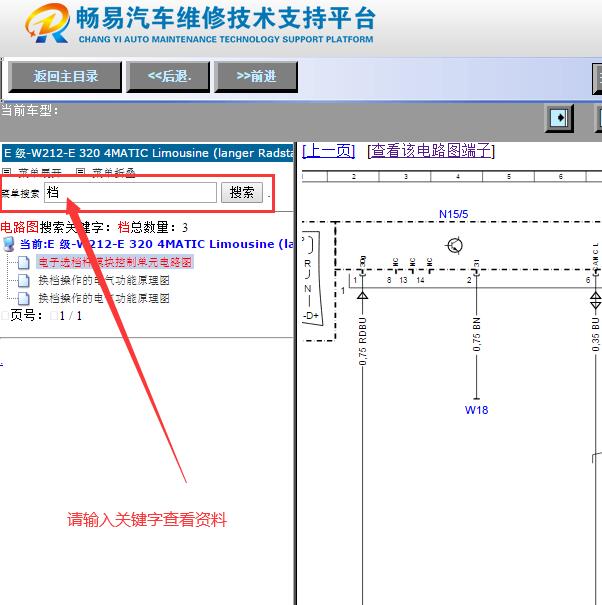The height and width of the screenshot is (605, 602).
Task: Click ground label W18 in the diagram
Action: coord(476,410)
